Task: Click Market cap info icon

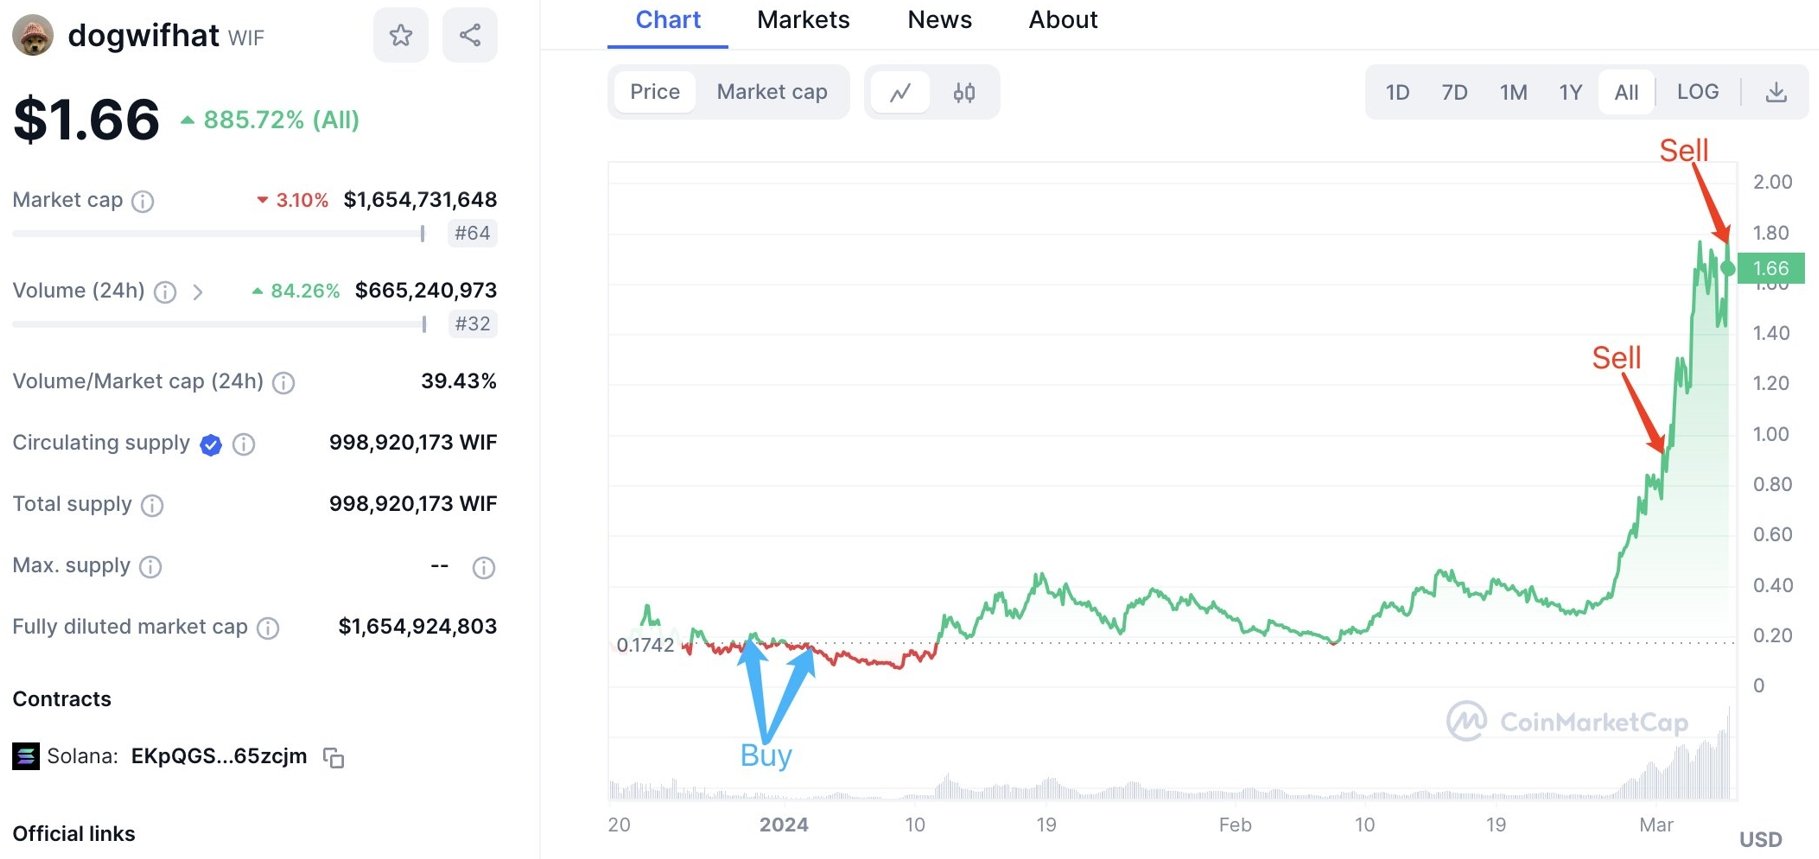Action: pos(143,202)
